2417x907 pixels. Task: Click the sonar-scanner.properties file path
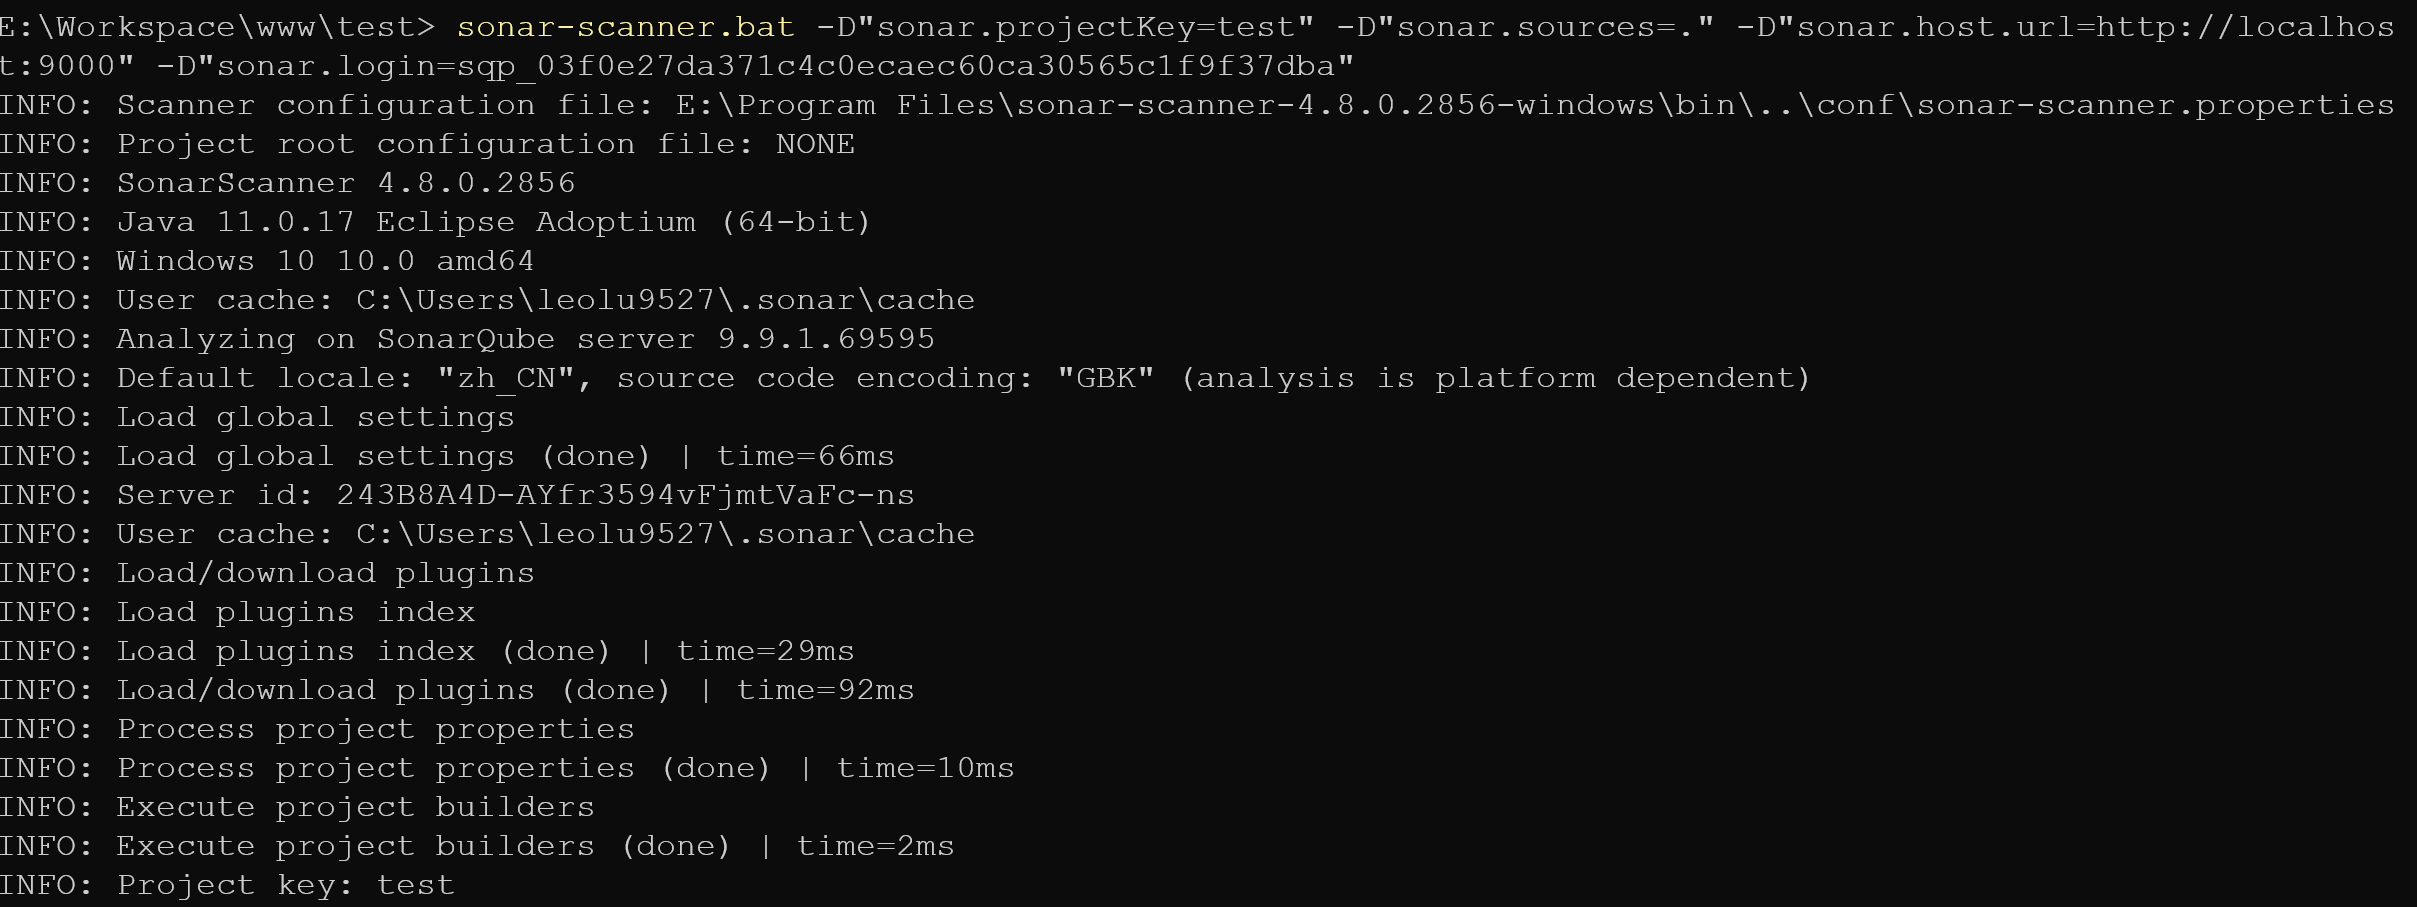point(1534,105)
